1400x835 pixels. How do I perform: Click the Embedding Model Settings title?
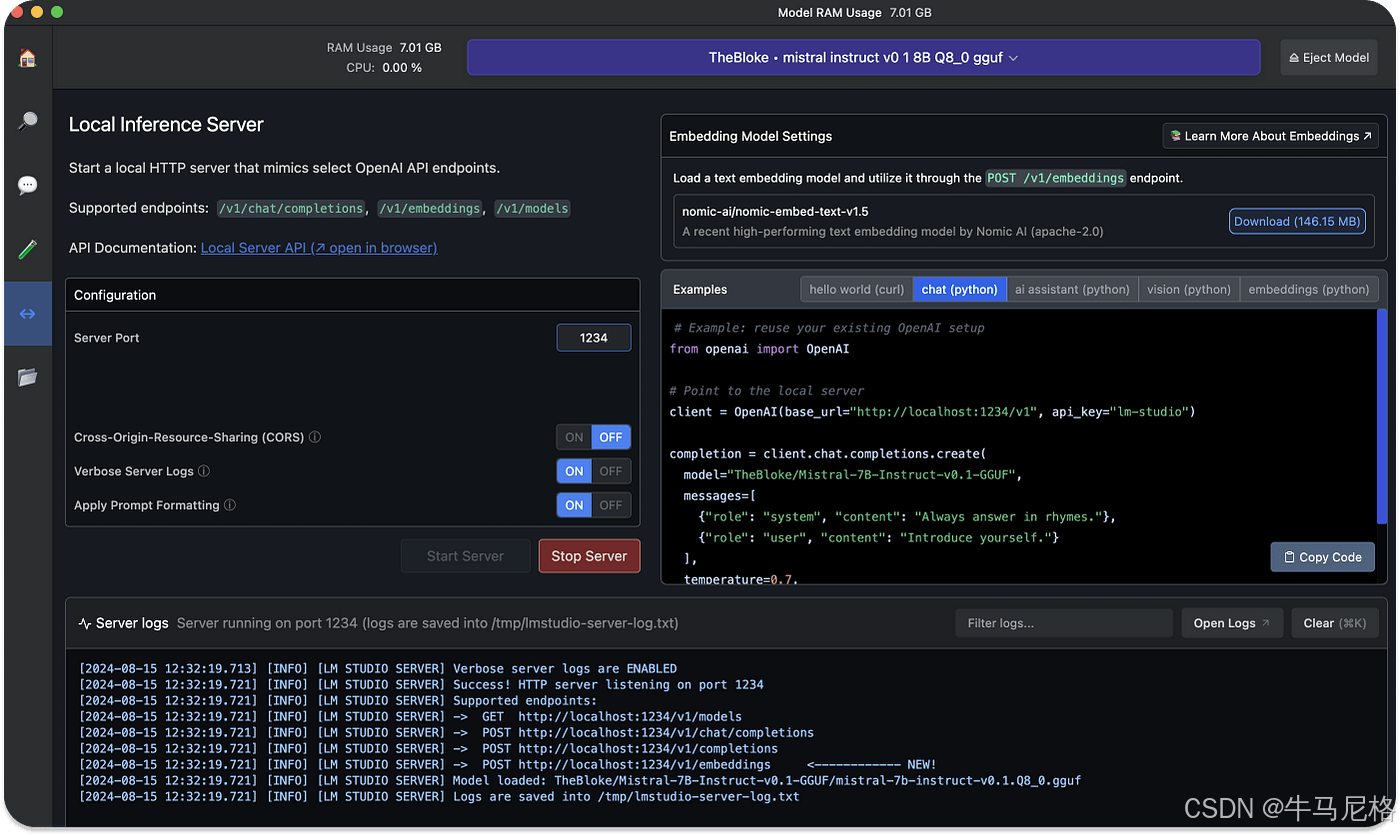750,136
